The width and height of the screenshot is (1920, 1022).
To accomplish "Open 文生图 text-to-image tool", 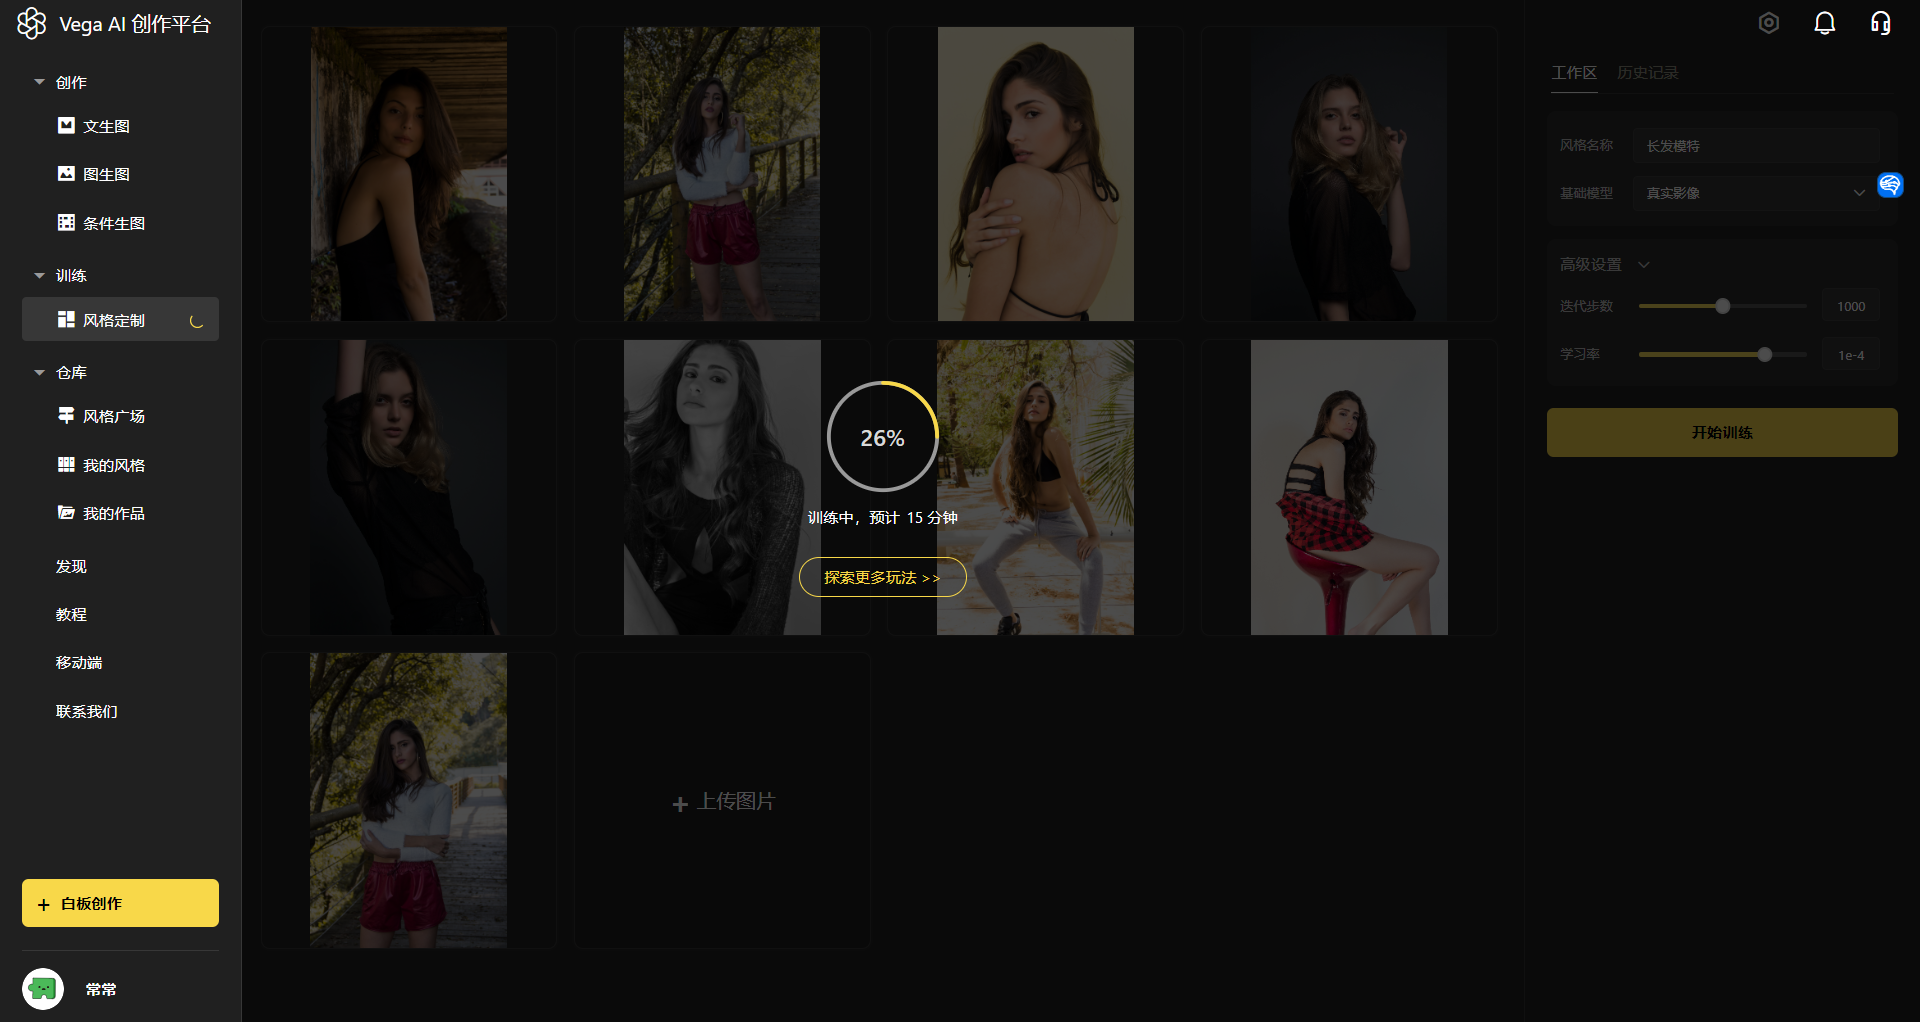I will pyautogui.click(x=95, y=126).
